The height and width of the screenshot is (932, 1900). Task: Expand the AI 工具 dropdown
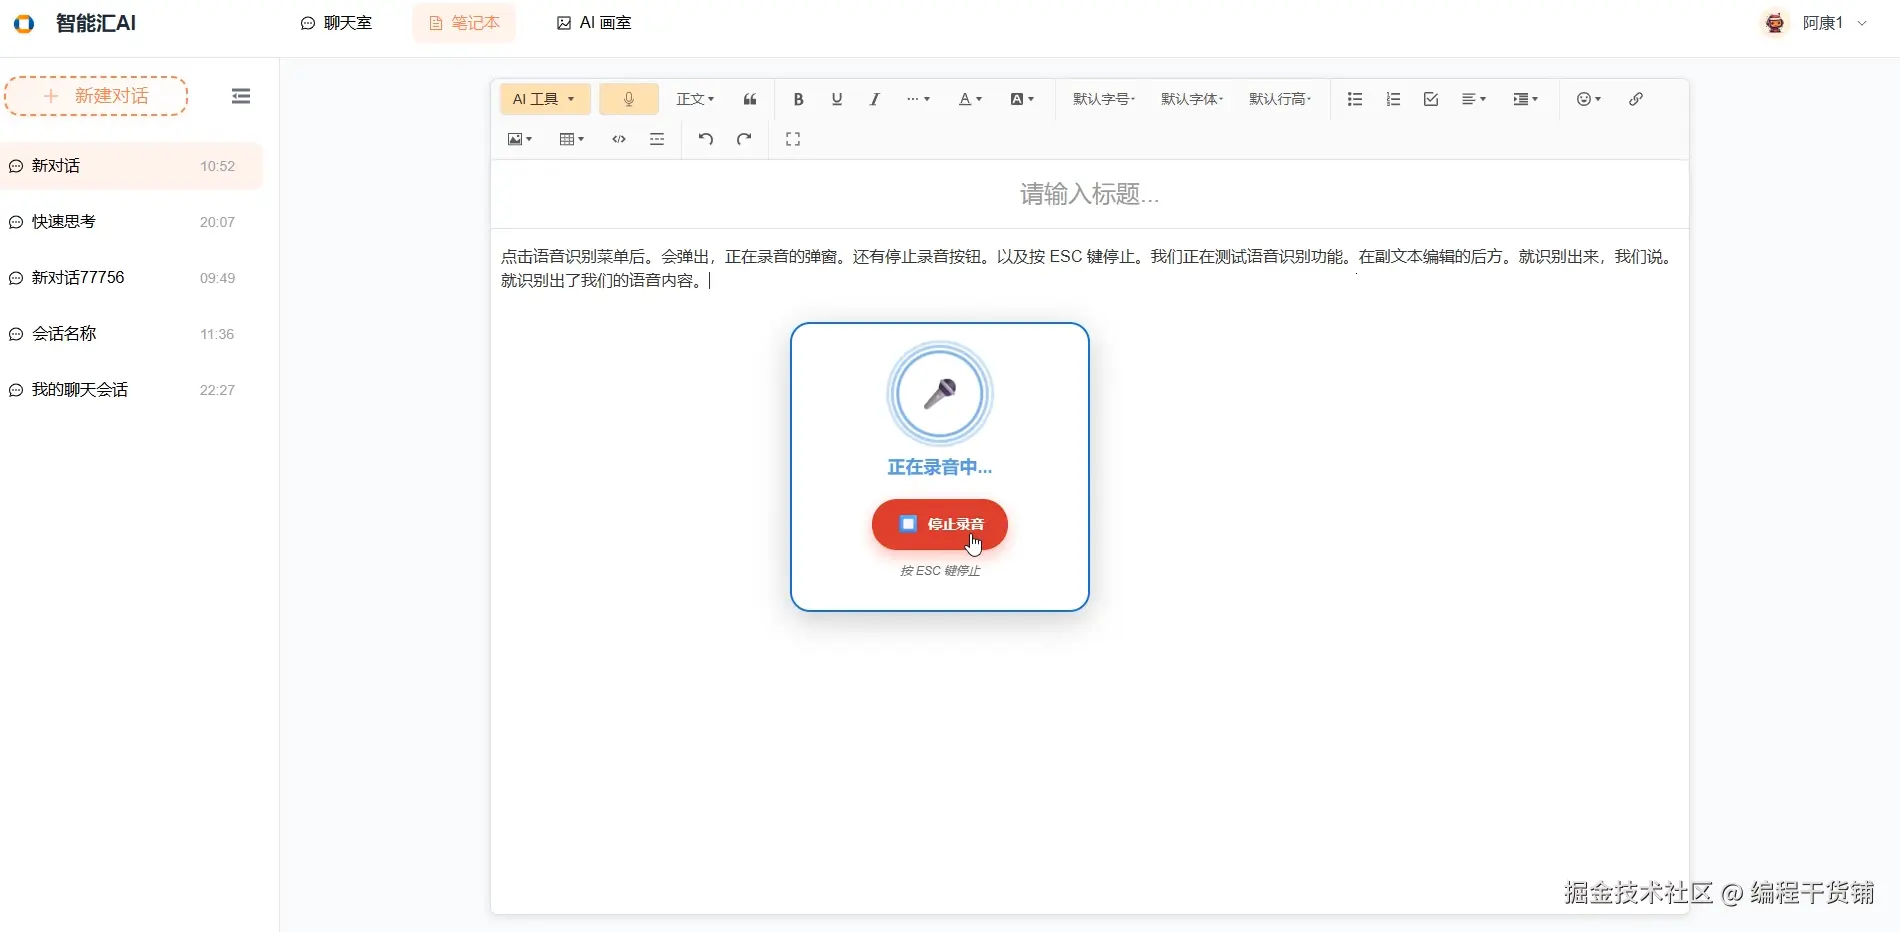544,99
